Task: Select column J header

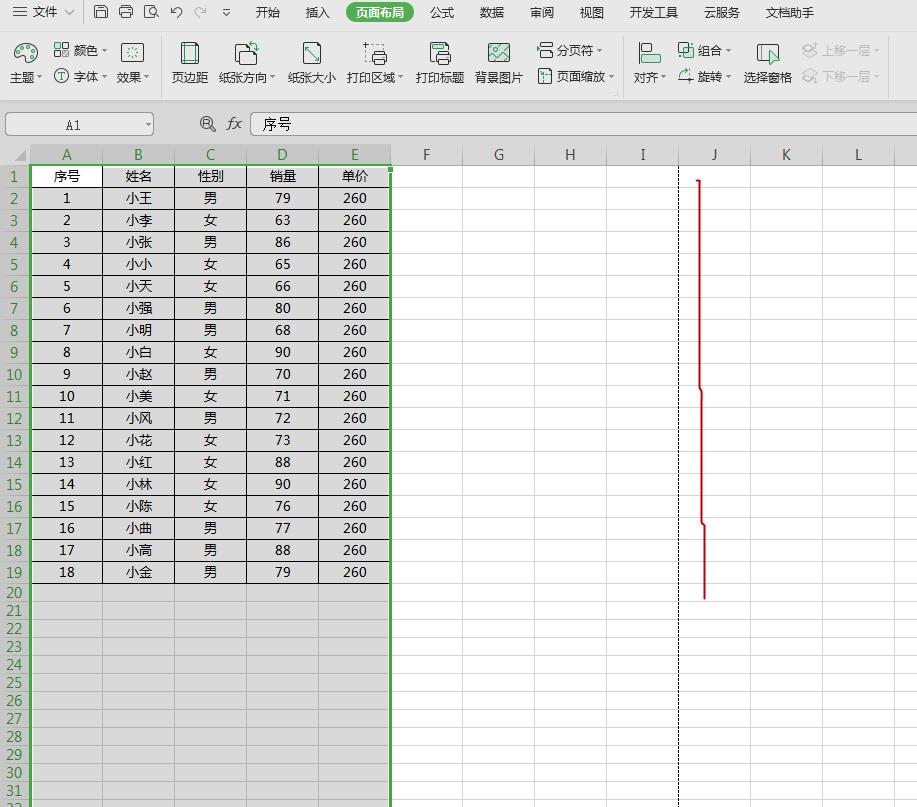Action: pos(714,155)
